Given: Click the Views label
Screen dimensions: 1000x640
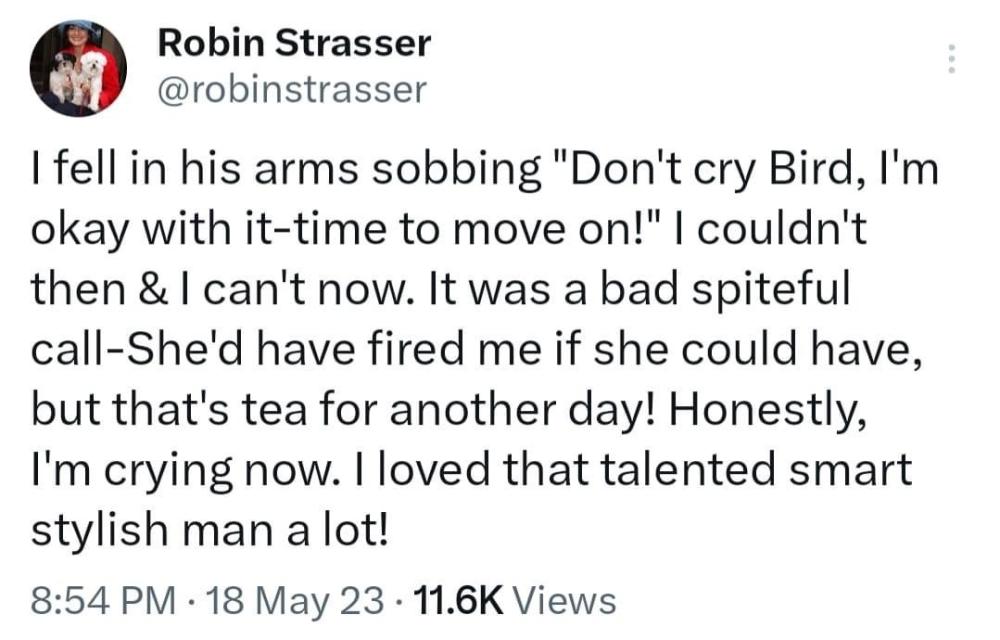Looking at the screenshot, I should [x=569, y=600].
